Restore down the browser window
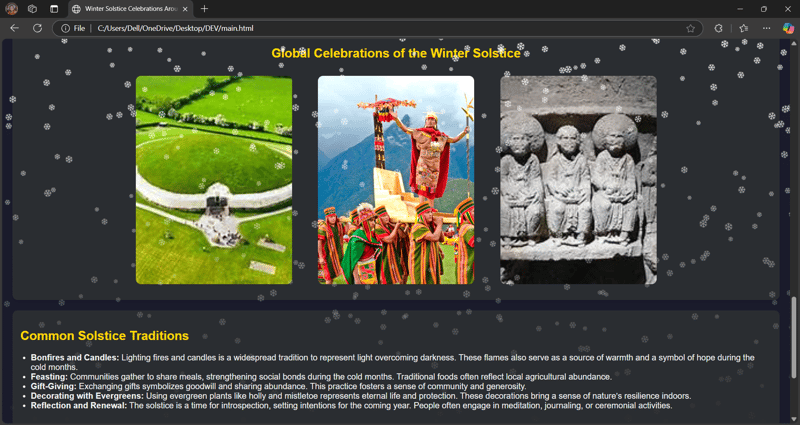 point(764,9)
